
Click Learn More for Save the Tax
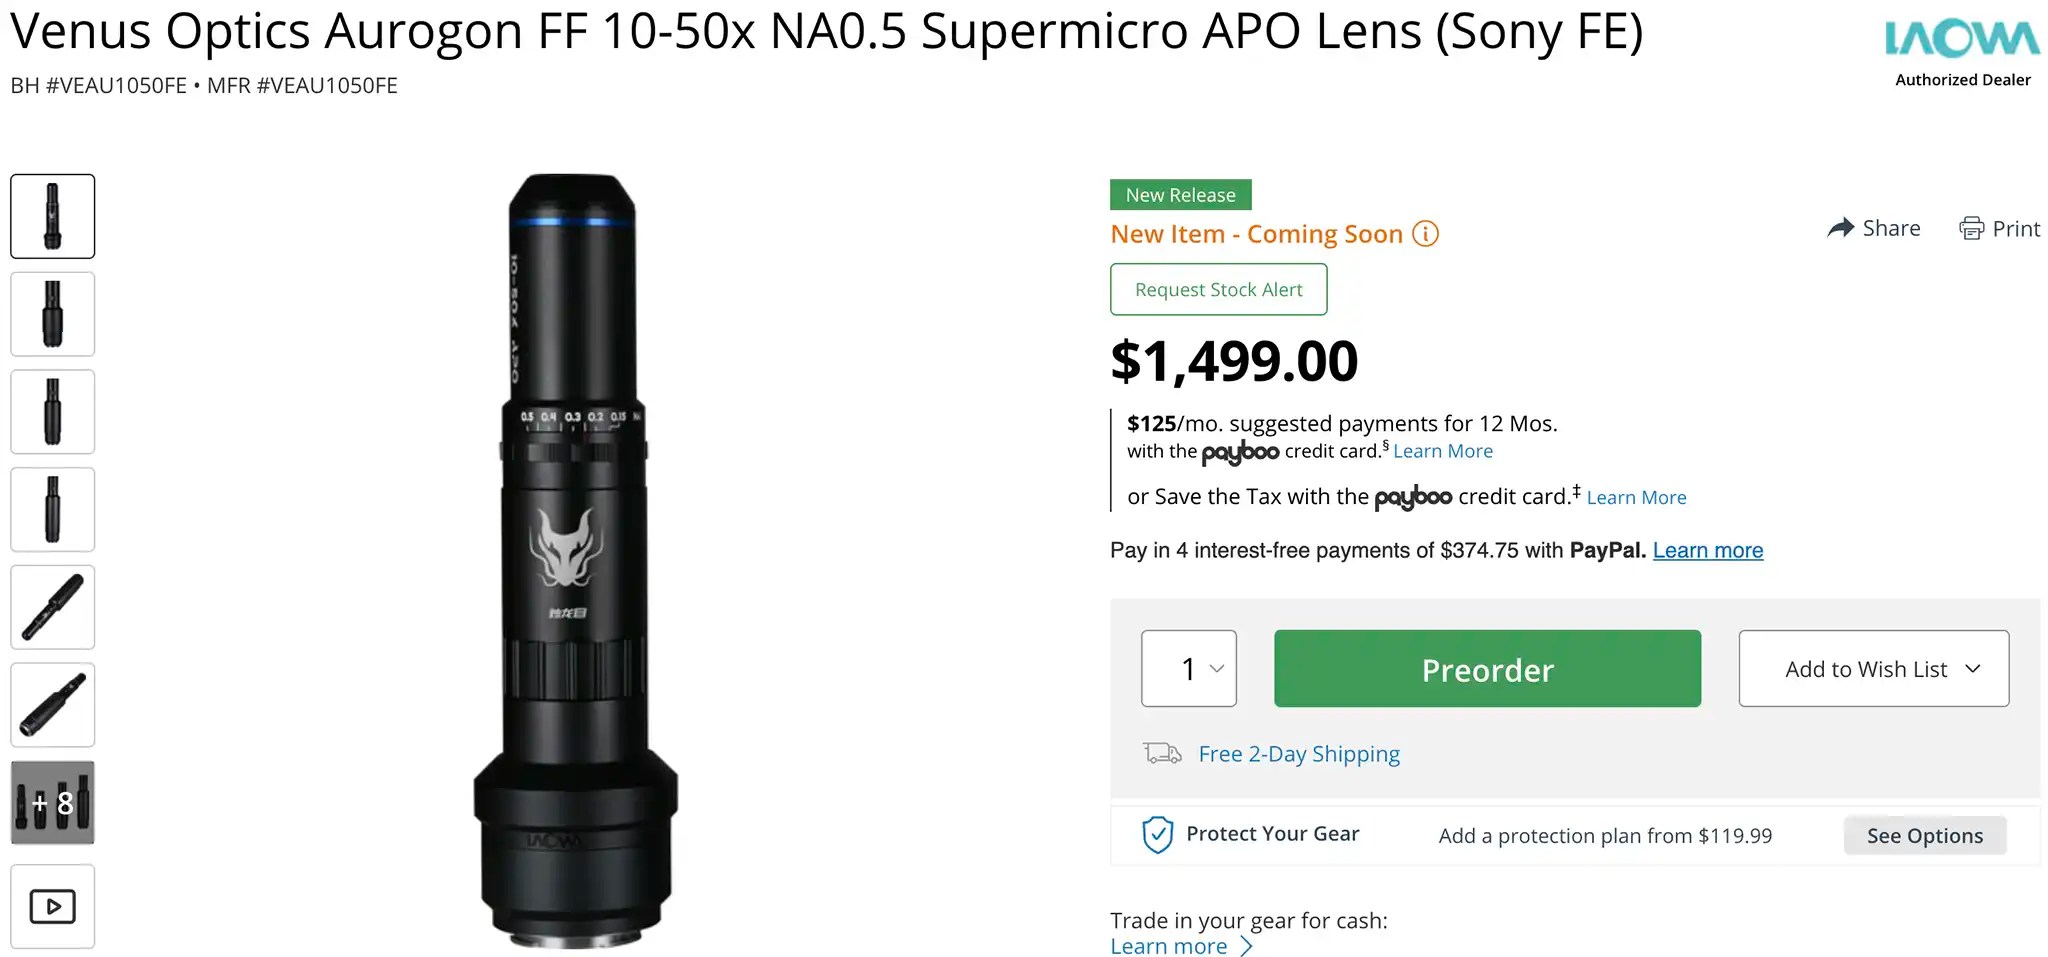(1636, 497)
